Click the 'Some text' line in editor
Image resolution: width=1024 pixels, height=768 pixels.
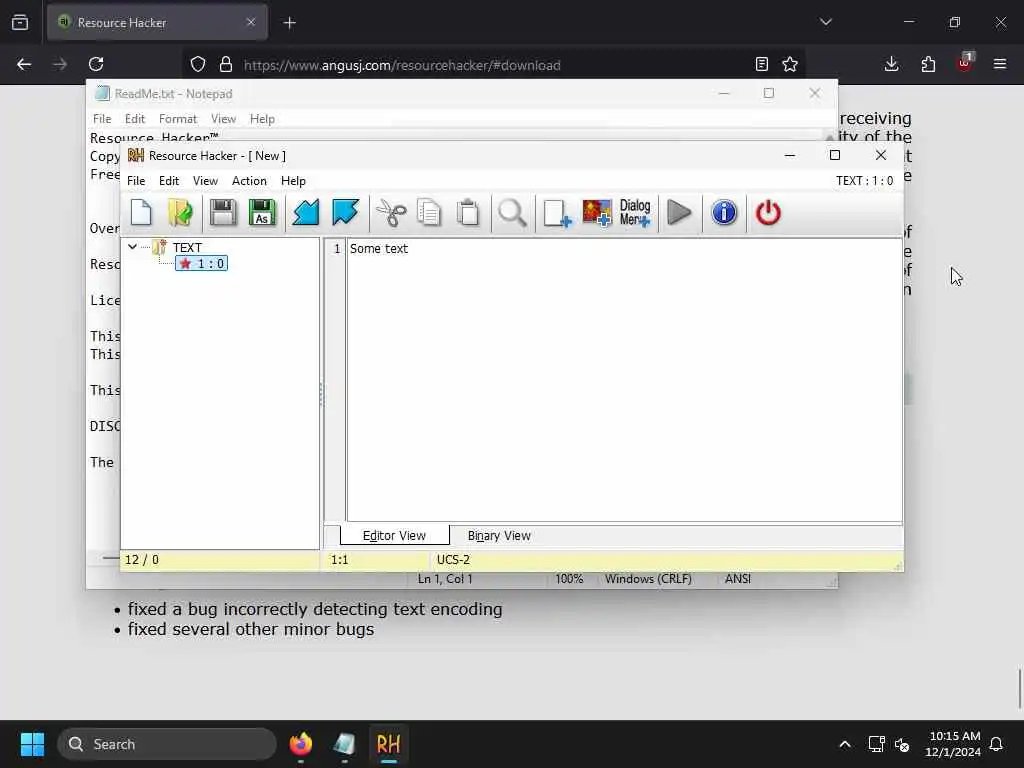click(379, 249)
